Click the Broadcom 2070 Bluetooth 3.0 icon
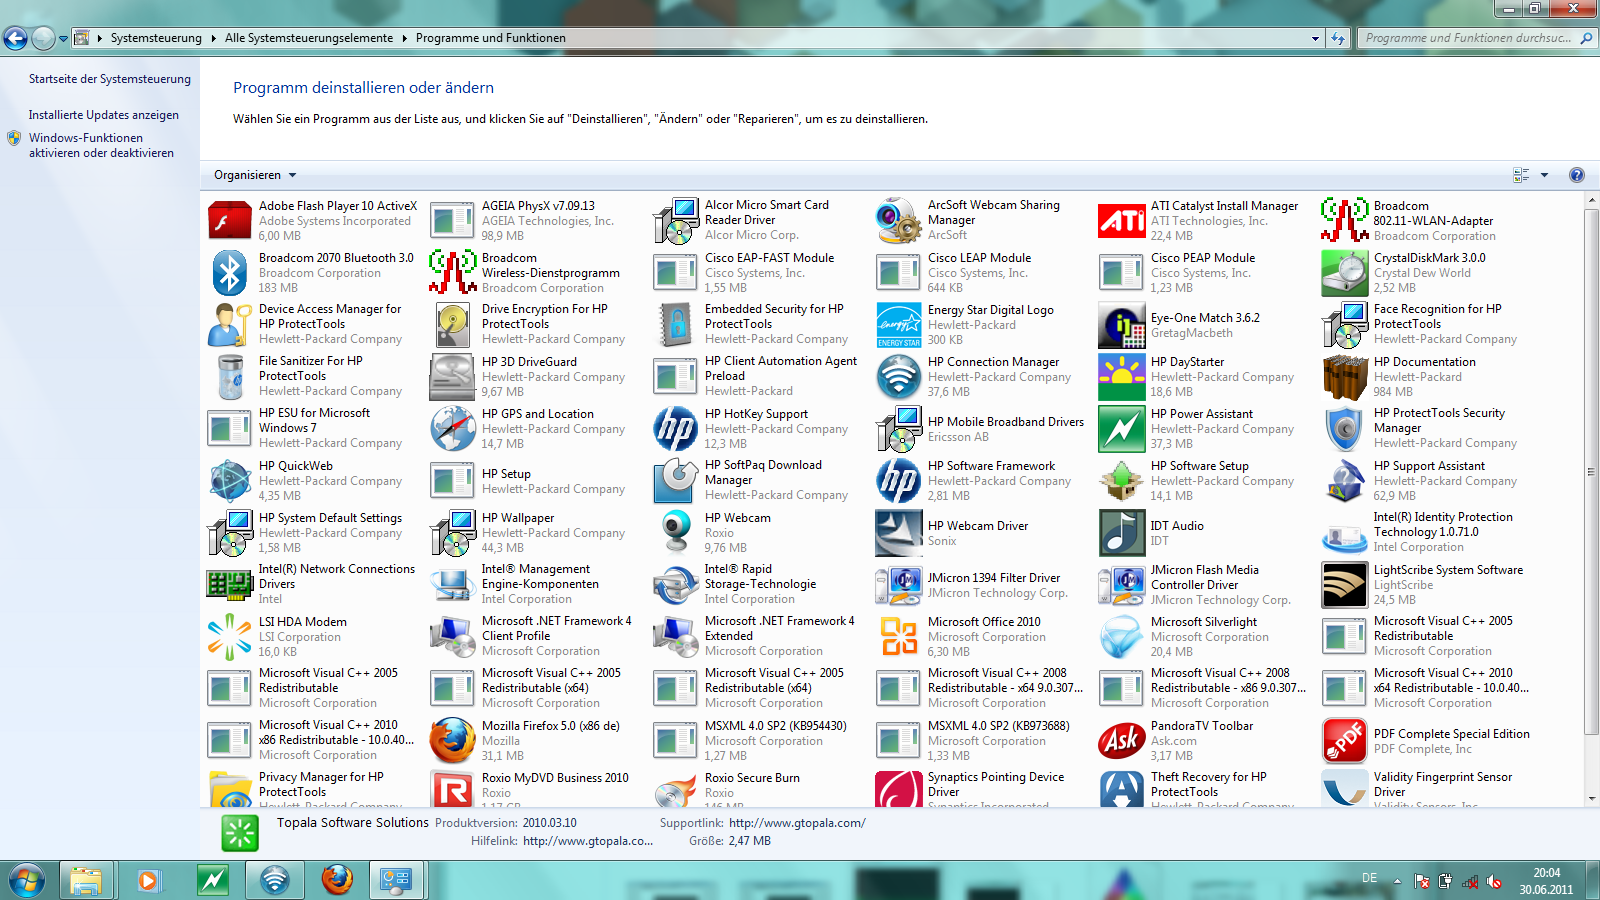This screenshot has width=1600, height=900. point(229,272)
